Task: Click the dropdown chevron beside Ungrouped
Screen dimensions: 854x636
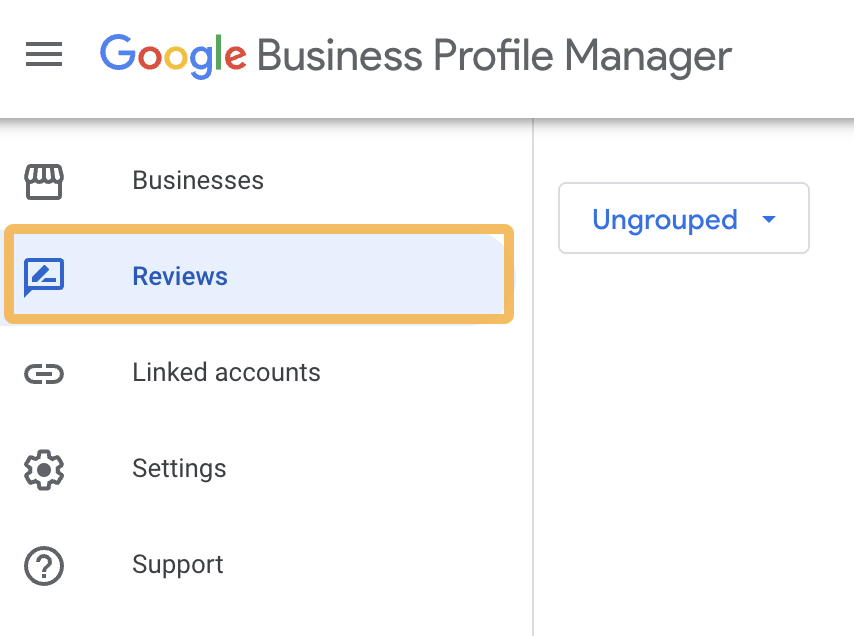Action: pyautogui.click(x=768, y=219)
